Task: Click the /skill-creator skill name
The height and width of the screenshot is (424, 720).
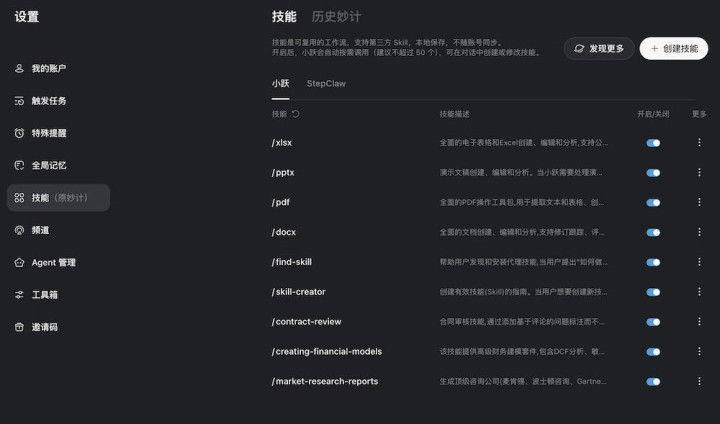Action: pyautogui.click(x=298, y=292)
